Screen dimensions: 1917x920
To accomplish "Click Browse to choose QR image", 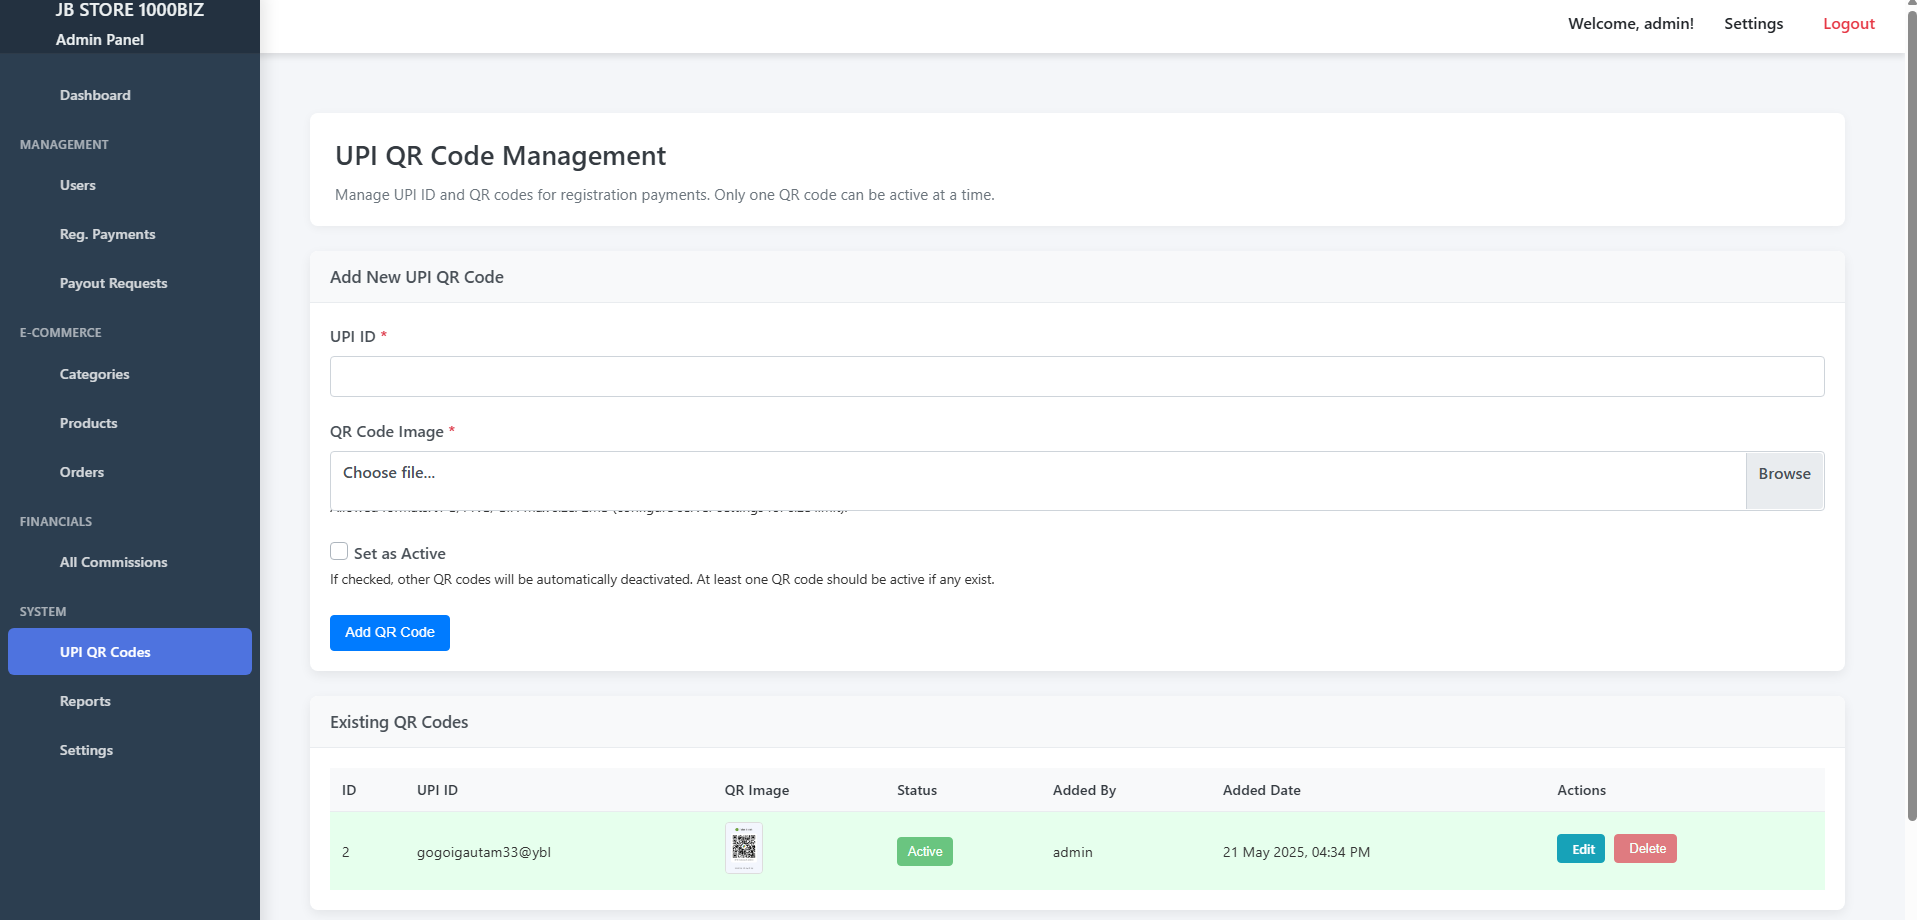I will [x=1784, y=475].
